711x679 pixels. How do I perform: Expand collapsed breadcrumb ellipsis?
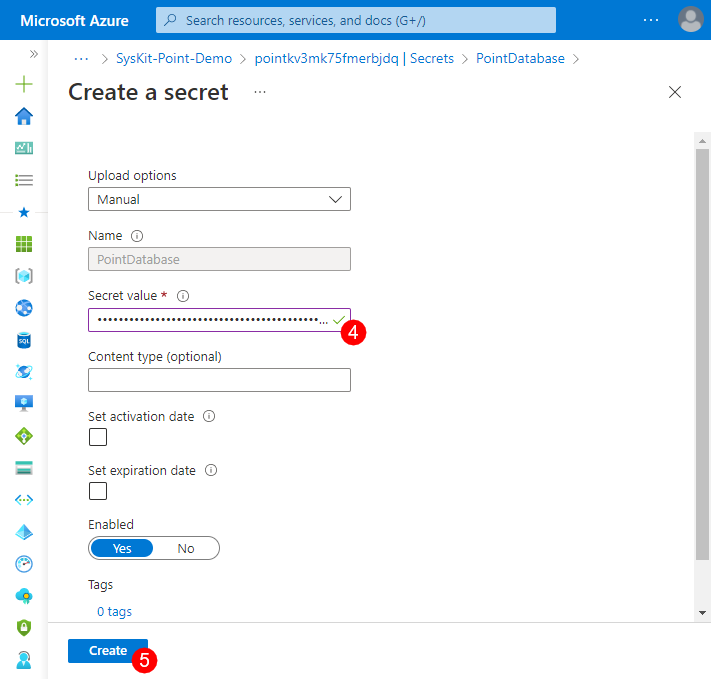coord(82,59)
